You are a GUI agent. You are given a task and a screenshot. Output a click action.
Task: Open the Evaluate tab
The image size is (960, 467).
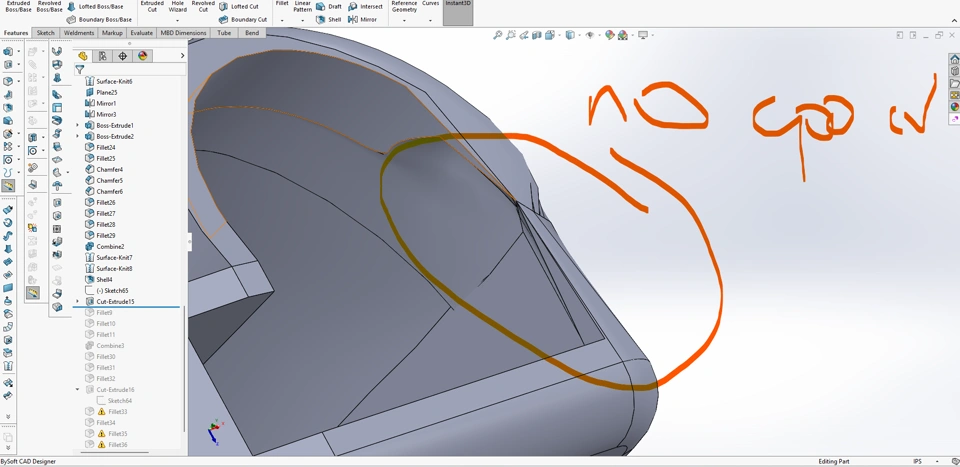click(141, 33)
